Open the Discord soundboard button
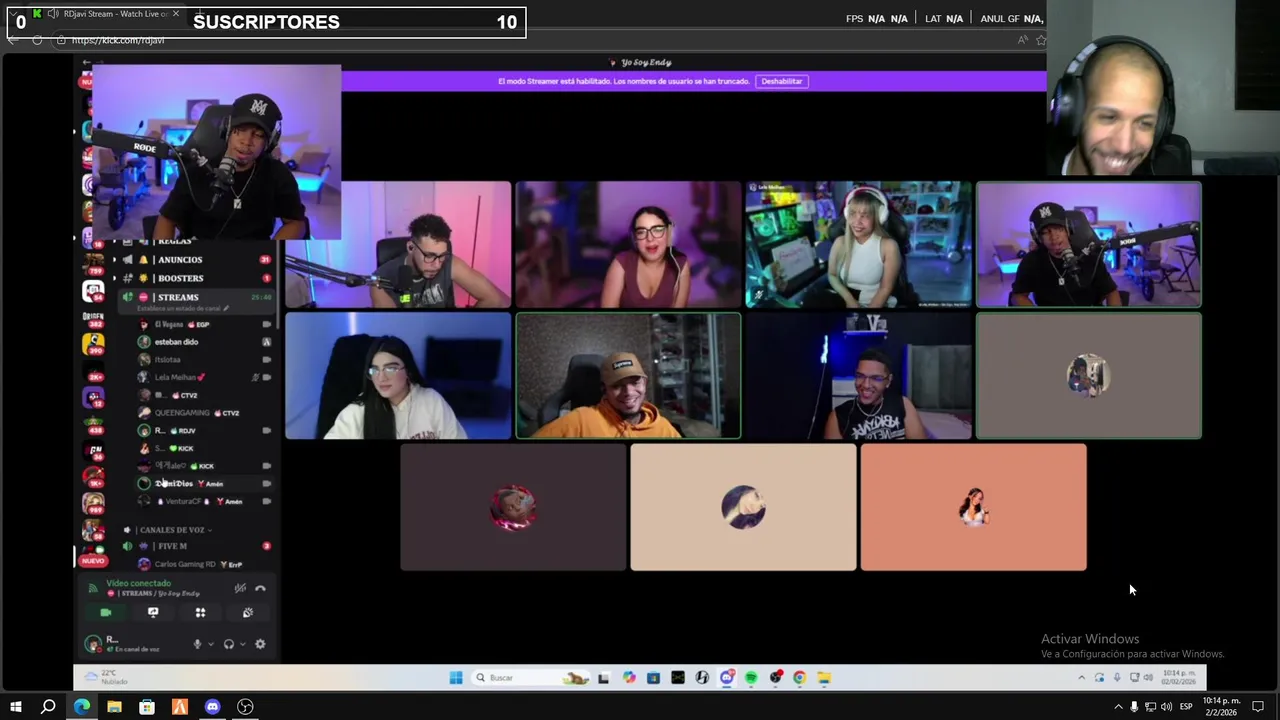 tap(247, 613)
